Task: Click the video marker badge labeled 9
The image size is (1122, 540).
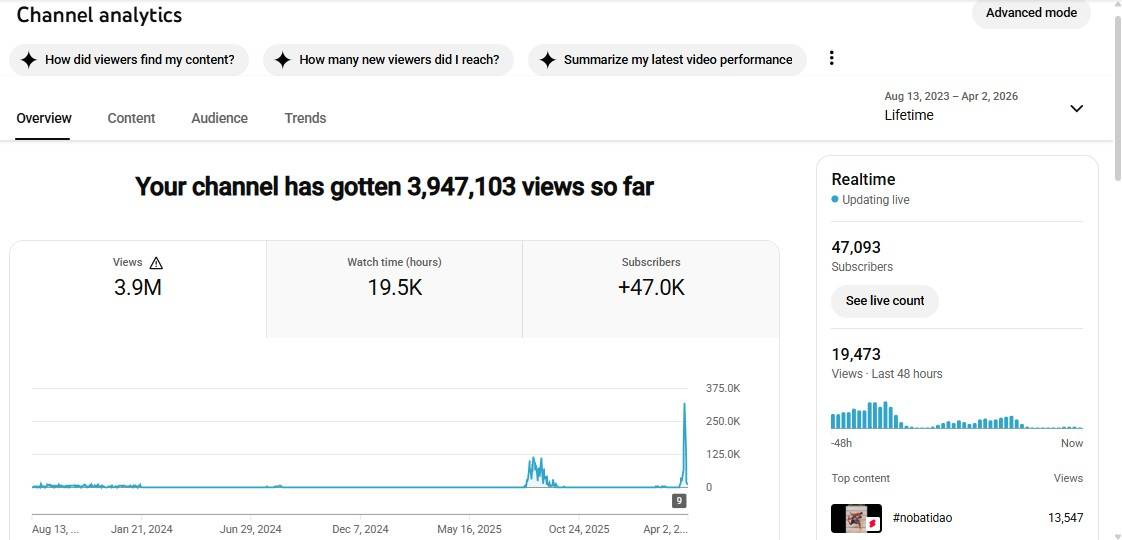Action: 679,501
